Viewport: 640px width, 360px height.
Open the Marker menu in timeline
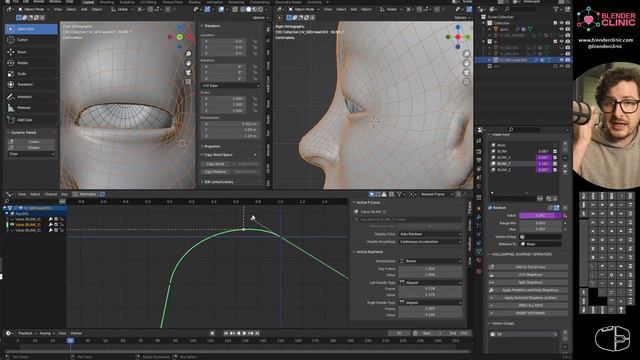tap(76, 333)
